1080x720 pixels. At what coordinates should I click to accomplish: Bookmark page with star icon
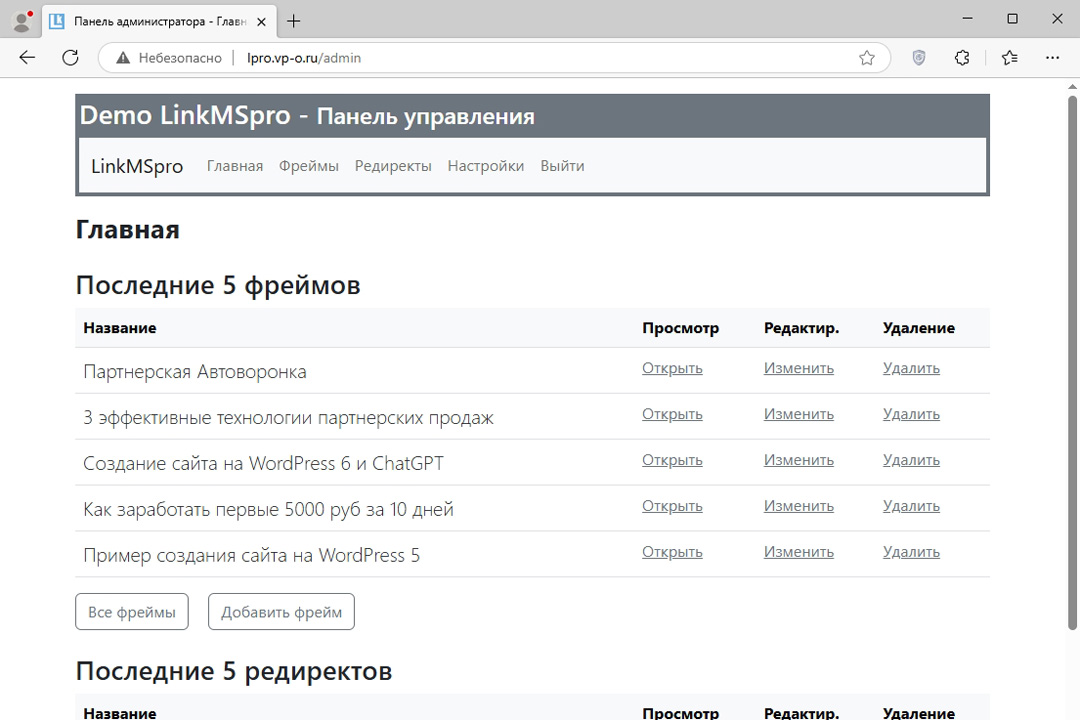[x=866, y=58]
